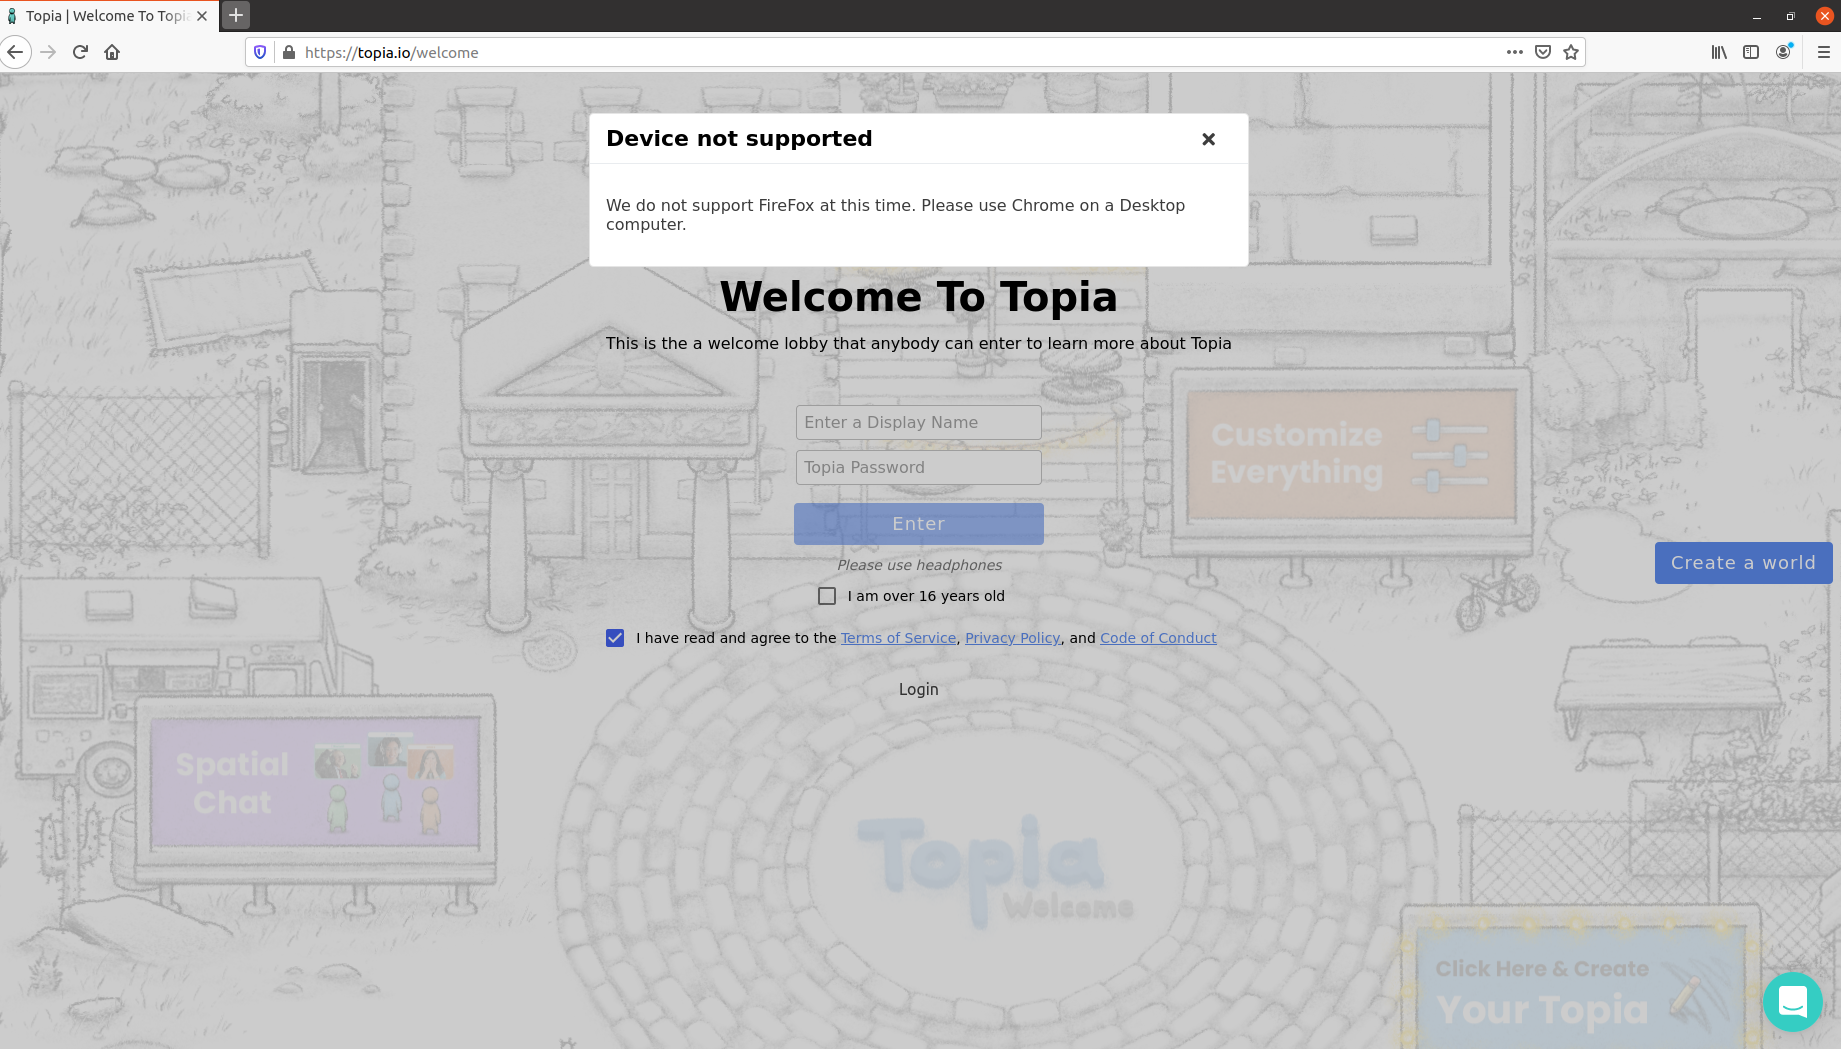The image size is (1841, 1049).
Task: Navigate forward in browser history
Action: [x=47, y=52]
